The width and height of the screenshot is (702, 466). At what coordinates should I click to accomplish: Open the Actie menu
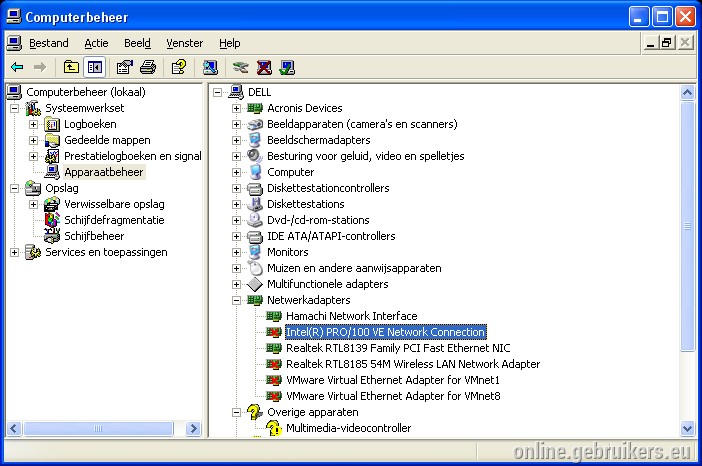tap(96, 43)
